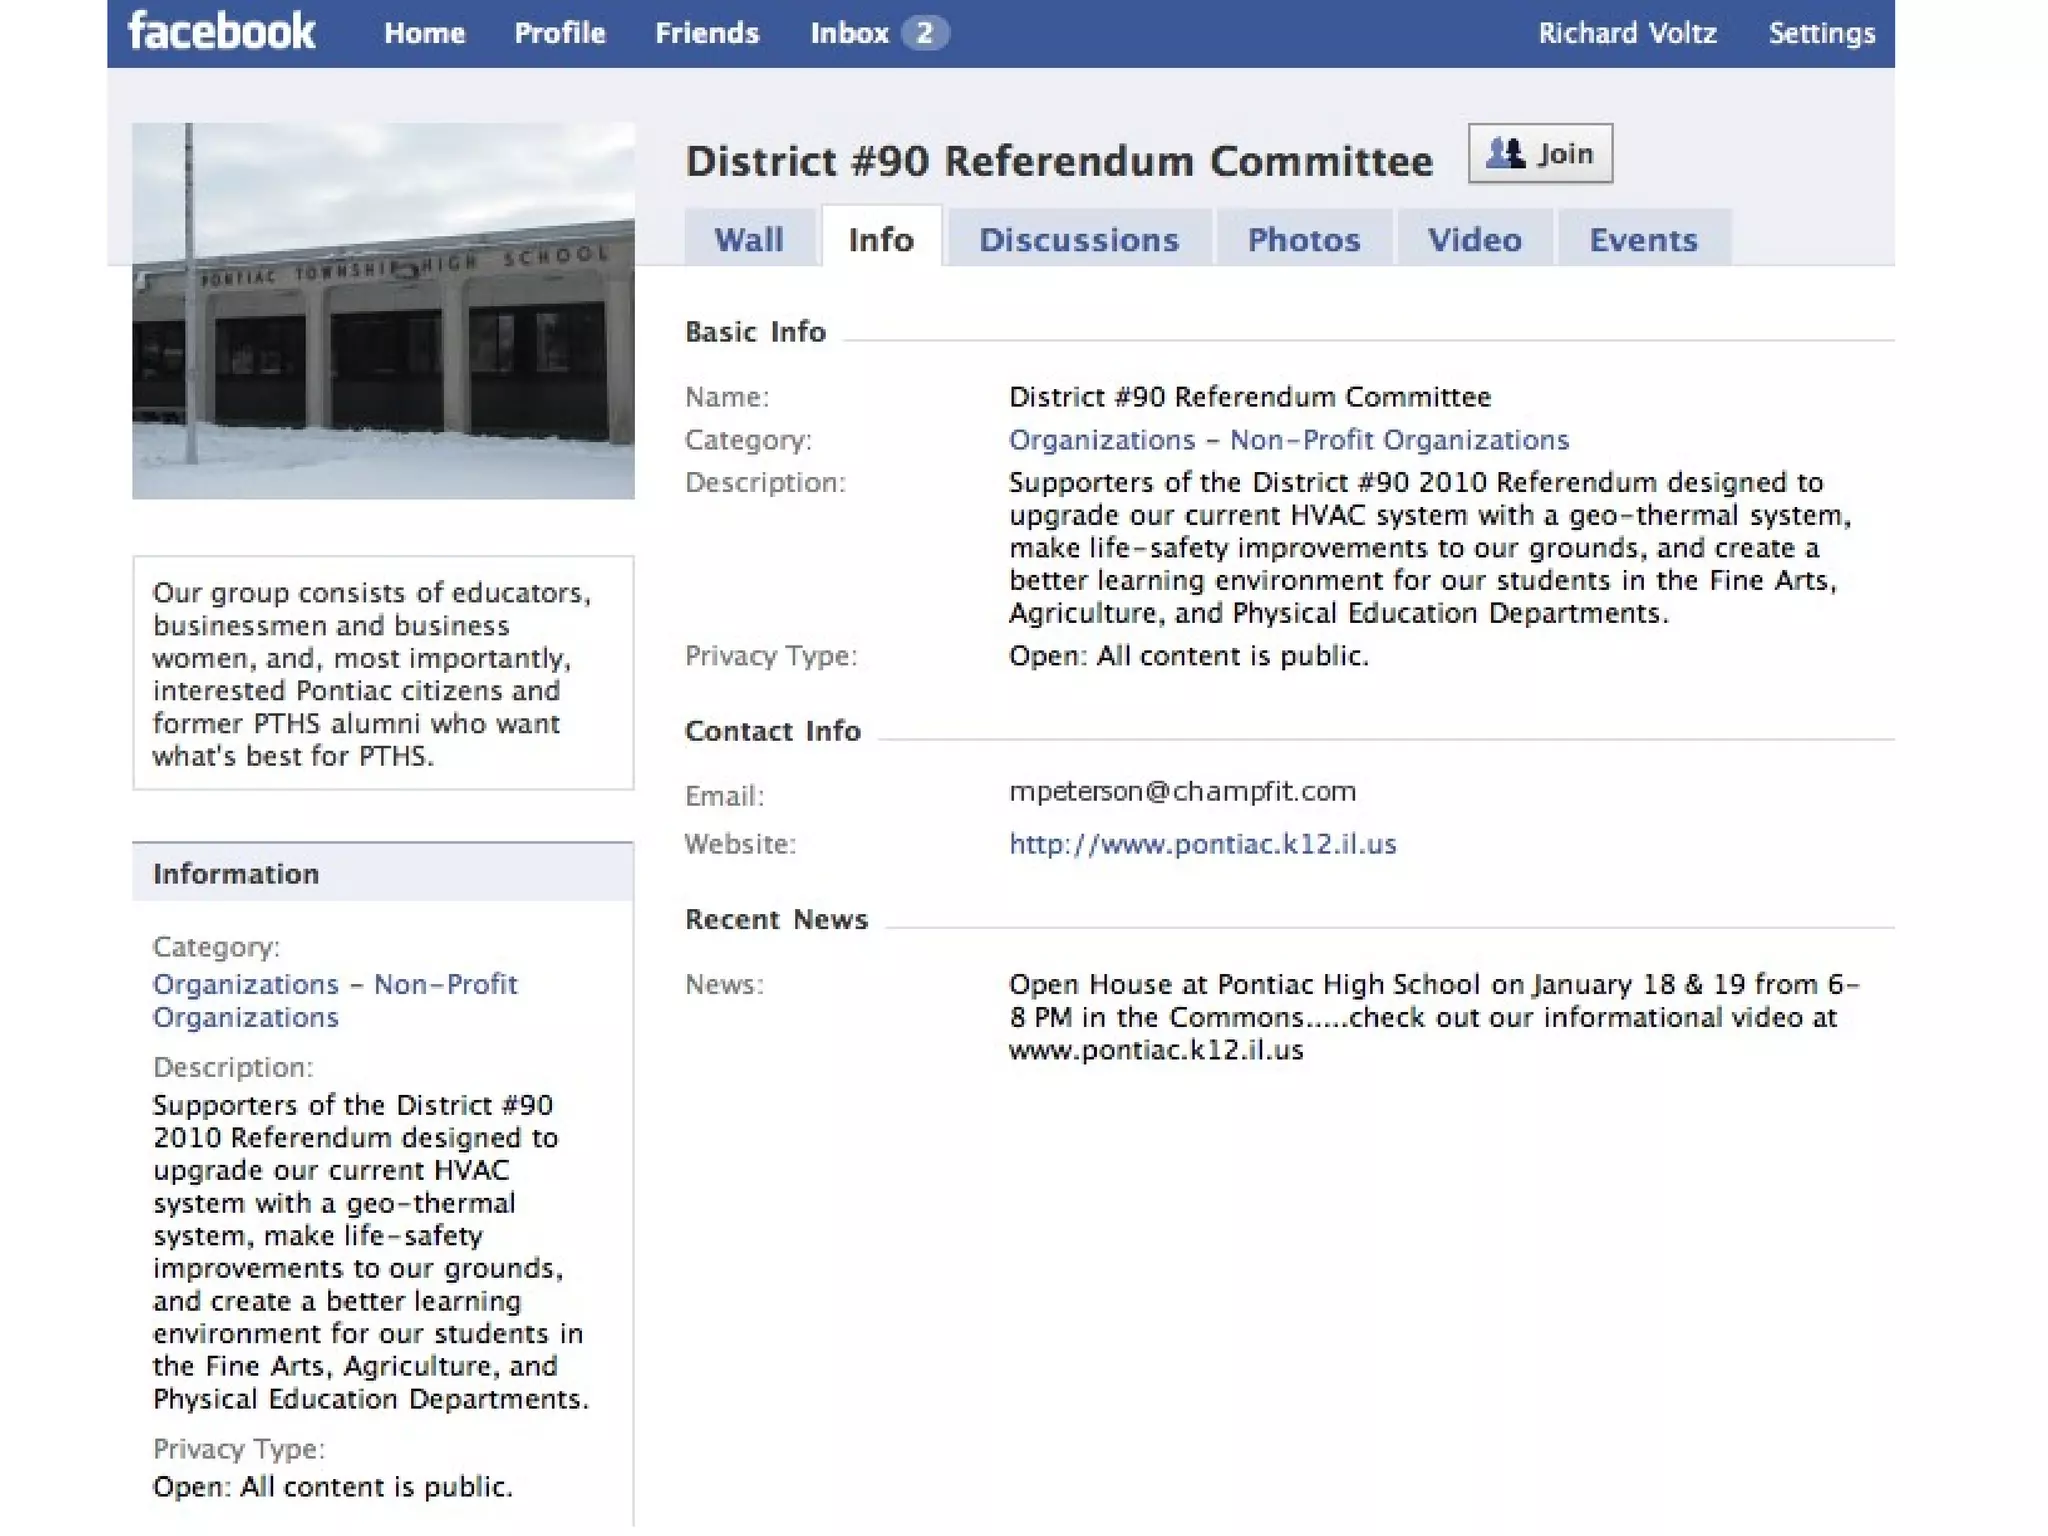
Task: Open Settings in the top bar
Action: (1821, 33)
